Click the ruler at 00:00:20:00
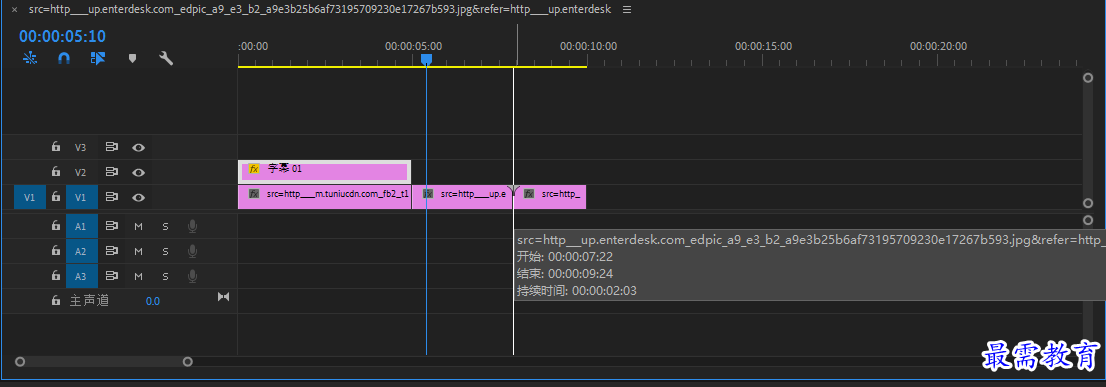This screenshot has height=387, width=1106. (x=938, y=47)
